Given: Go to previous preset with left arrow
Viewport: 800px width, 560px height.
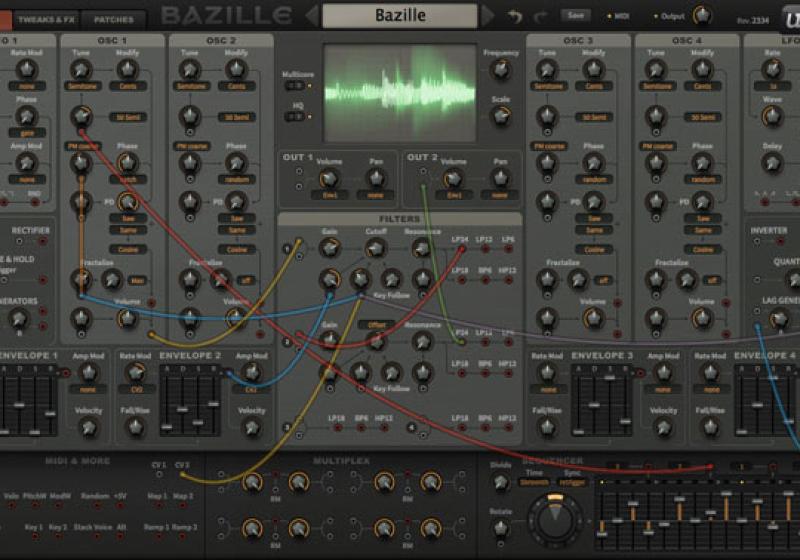Looking at the screenshot, I should tap(311, 15).
